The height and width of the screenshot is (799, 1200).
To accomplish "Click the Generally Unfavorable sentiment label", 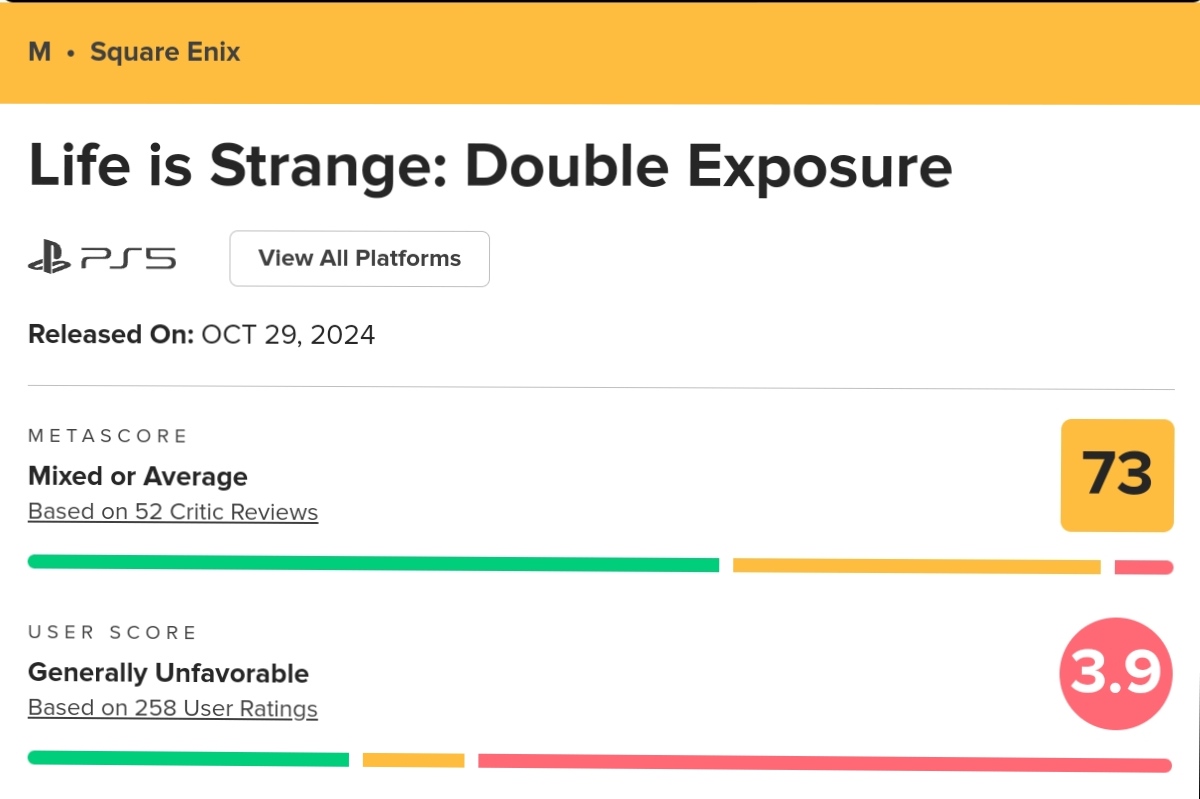I will (x=168, y=673).
